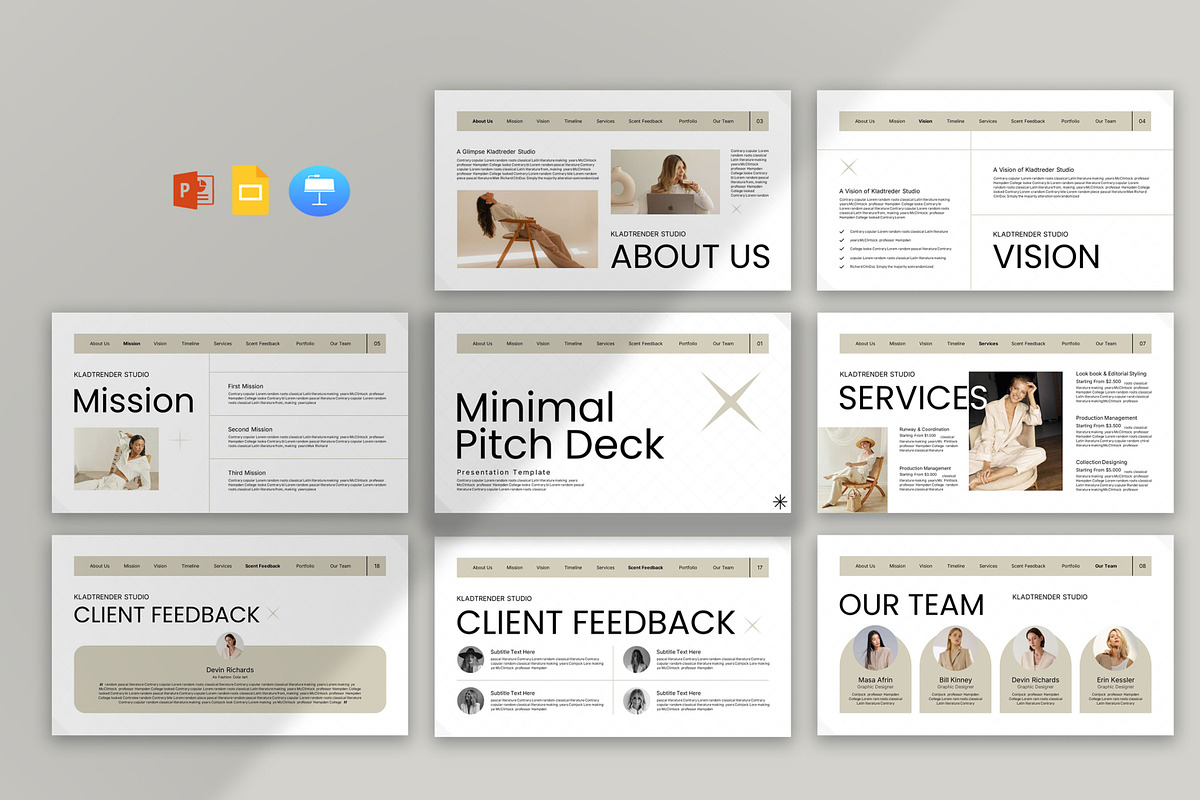Image resolution: width=1200 pixels, height=800 pixels.
Task: Click "Look book & Editorial Styling" text
Action: (x=1111, y=374)
